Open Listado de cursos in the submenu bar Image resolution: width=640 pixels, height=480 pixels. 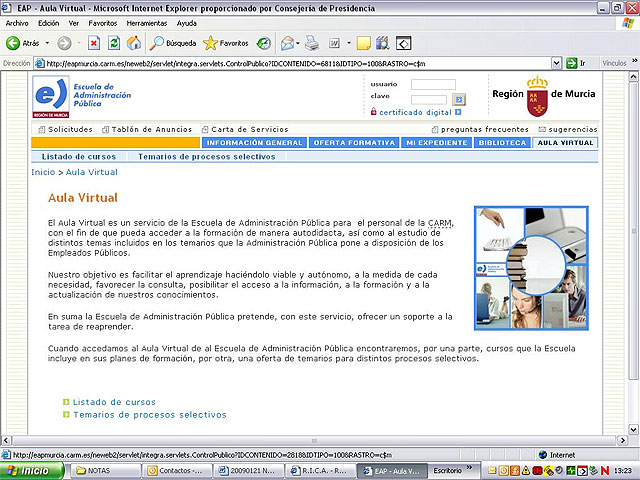(x=79, y=157)
